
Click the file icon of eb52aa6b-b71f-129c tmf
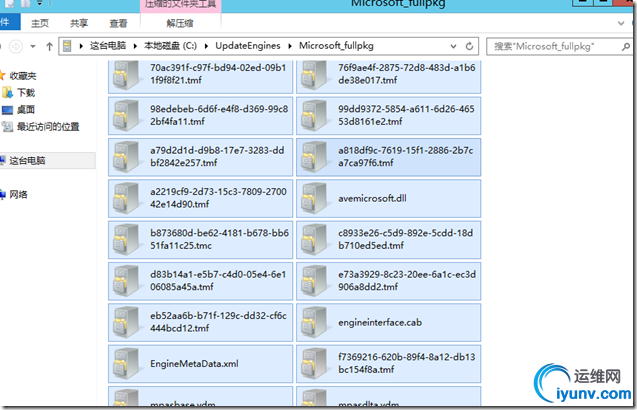126,322
